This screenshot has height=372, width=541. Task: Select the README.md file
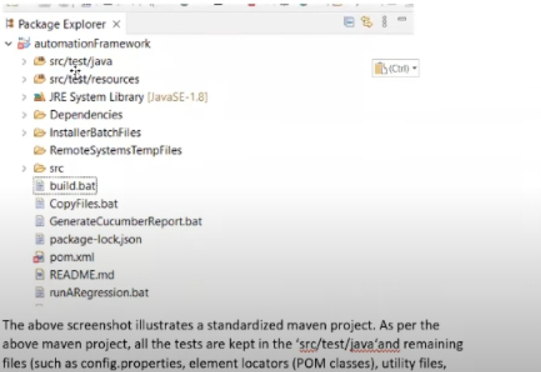[82, 275]
